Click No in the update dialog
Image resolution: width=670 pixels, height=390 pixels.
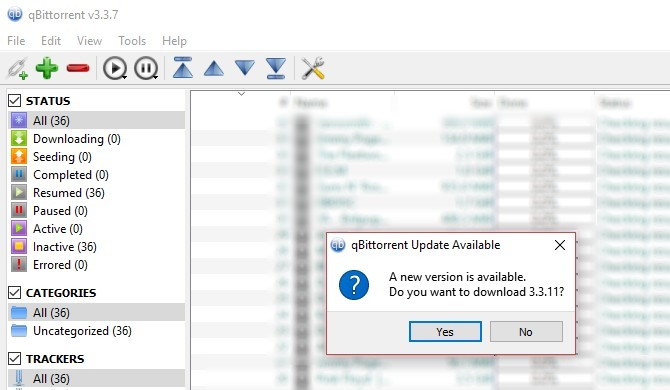[x=526, y=332]
